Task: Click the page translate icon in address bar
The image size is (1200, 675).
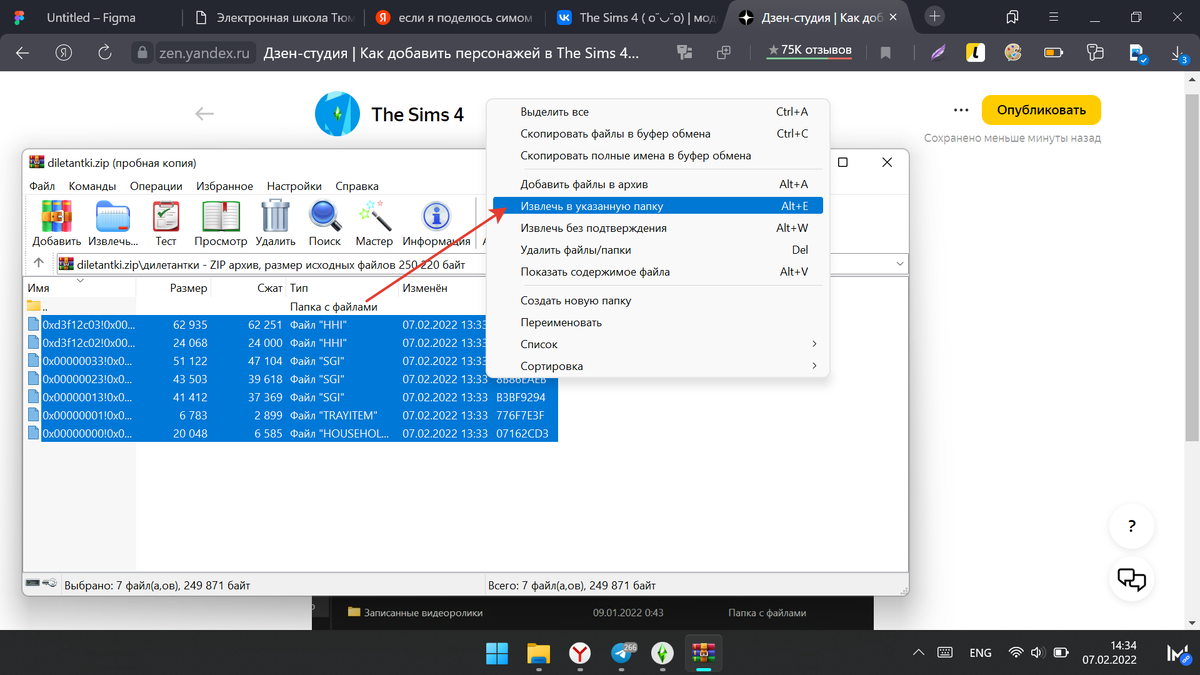Action: [x=685, y=53]
